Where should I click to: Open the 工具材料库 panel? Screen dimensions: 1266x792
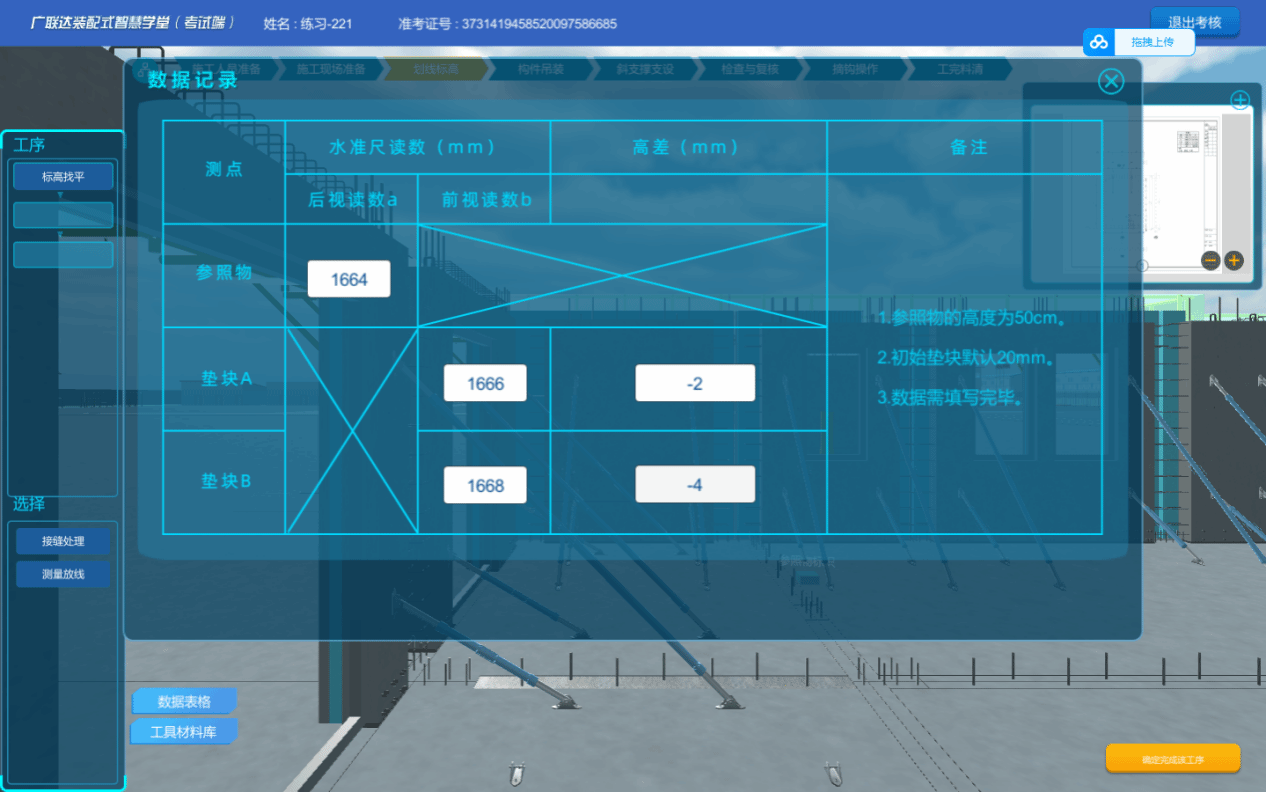[184, 732]
